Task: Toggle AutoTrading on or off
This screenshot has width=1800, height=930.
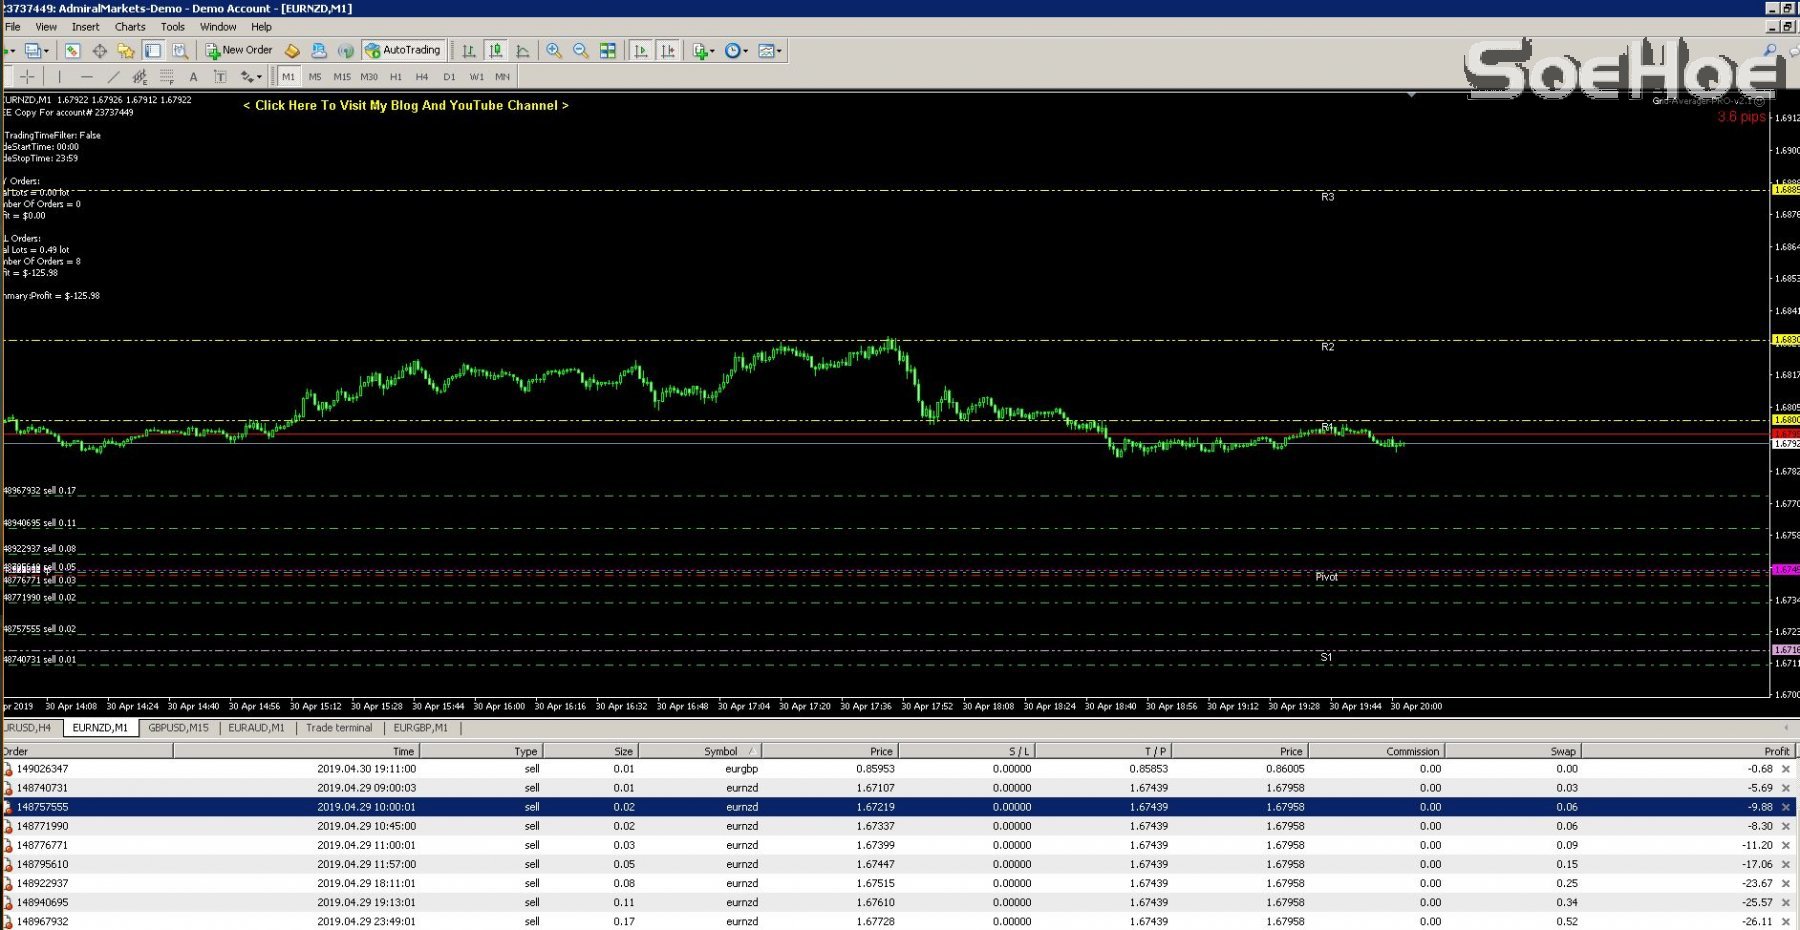Action: click(x=404, y=50)
